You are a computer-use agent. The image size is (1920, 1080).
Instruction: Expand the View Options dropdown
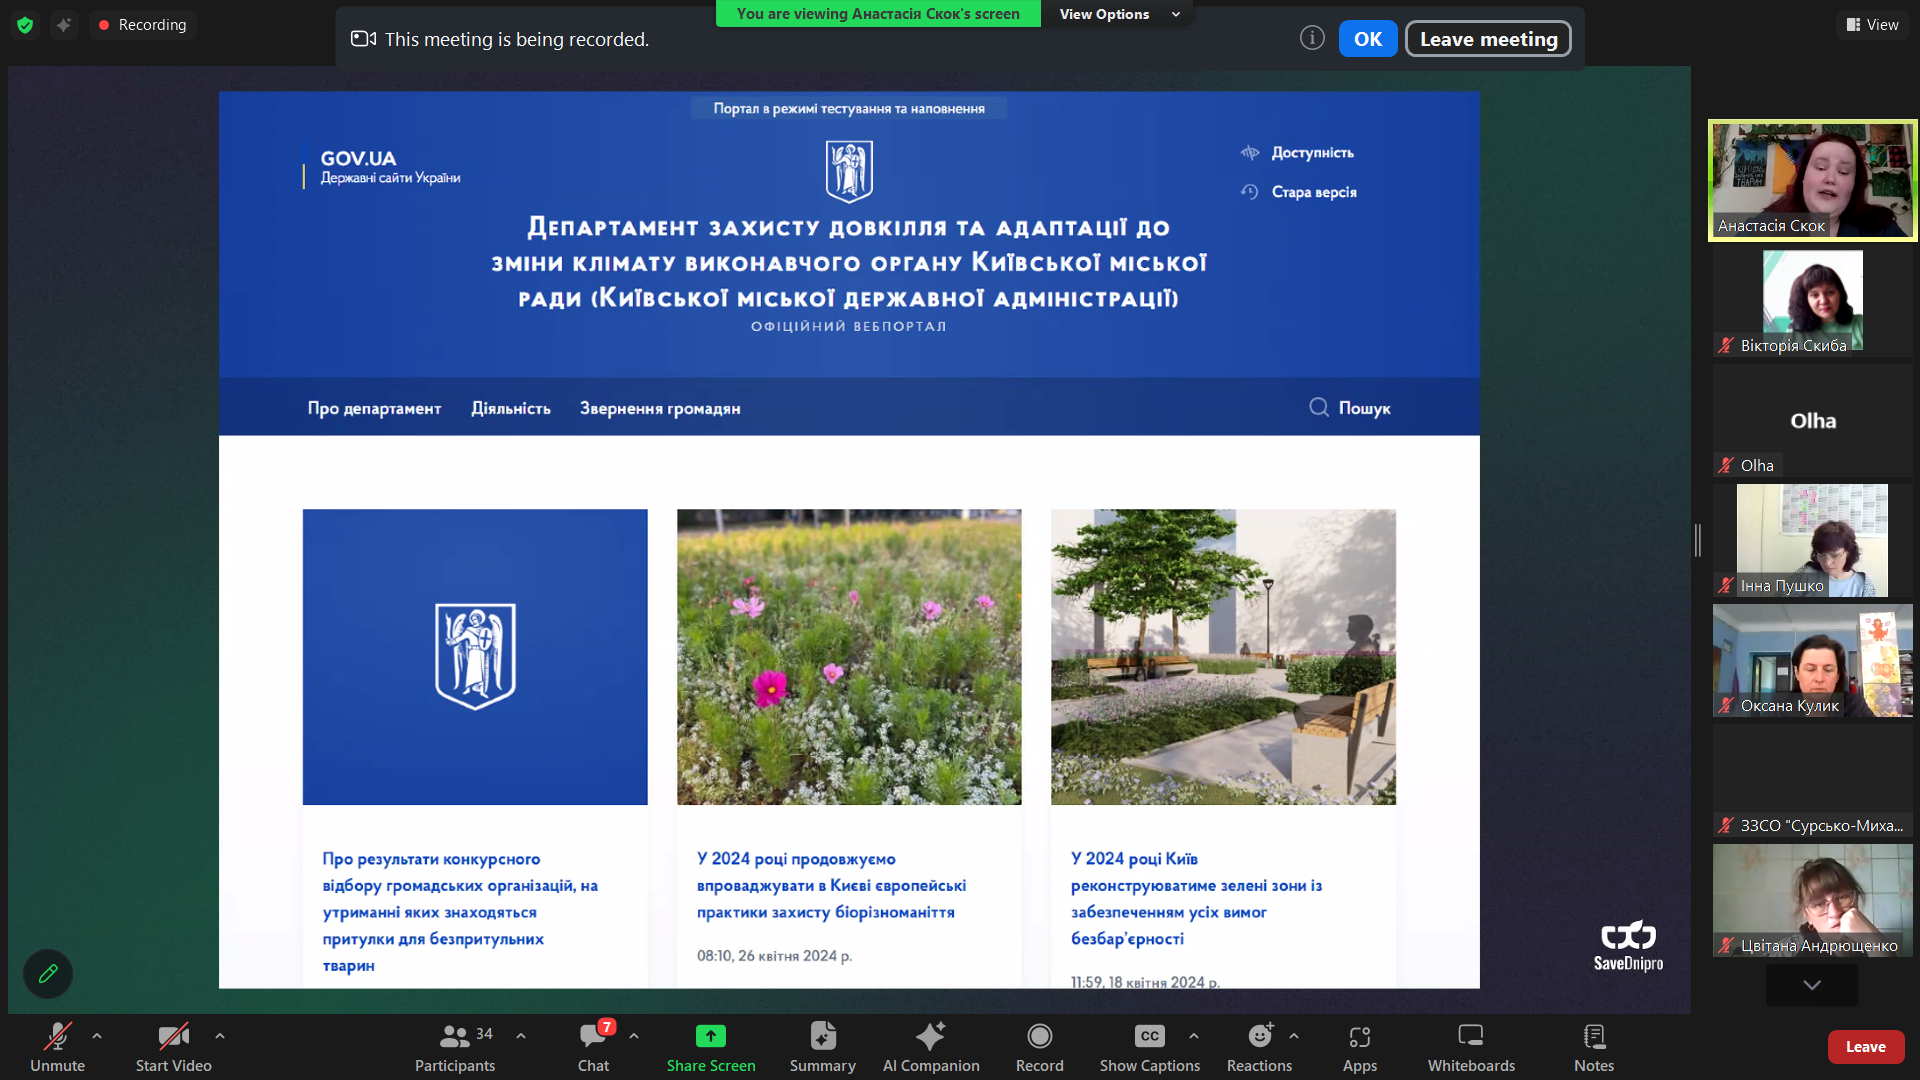click(1118, 14)
